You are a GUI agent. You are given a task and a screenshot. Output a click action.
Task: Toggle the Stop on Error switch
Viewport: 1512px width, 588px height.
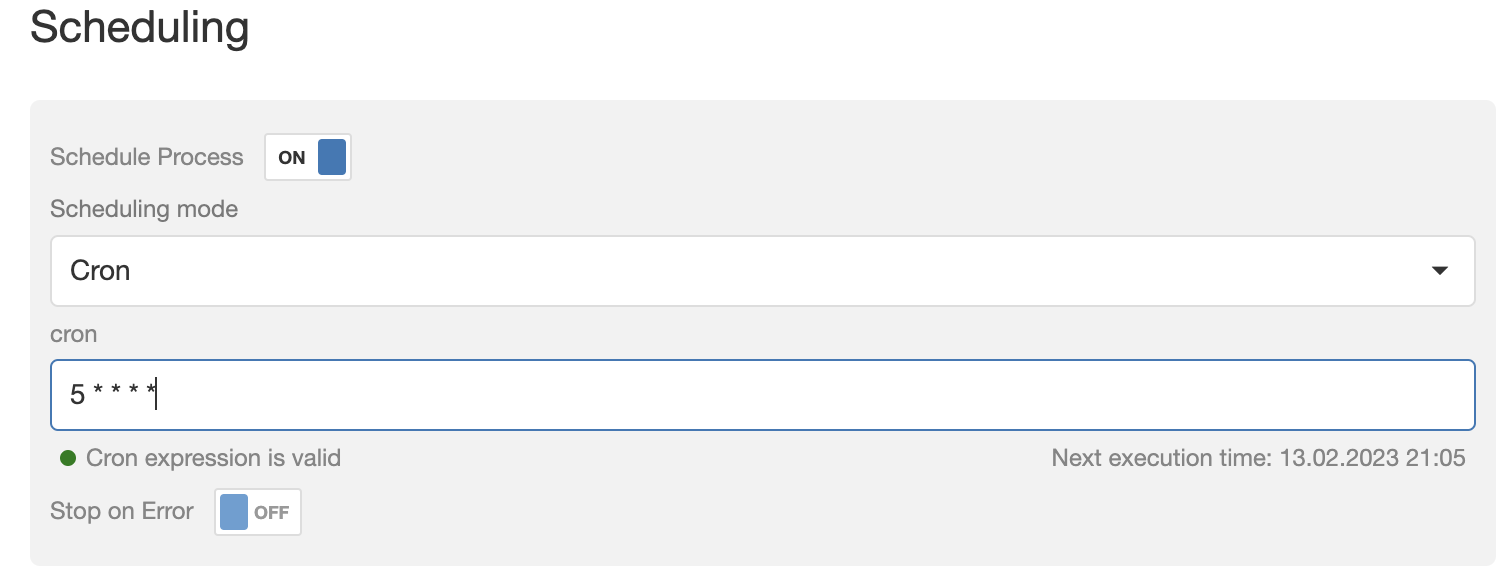[258, 512]
